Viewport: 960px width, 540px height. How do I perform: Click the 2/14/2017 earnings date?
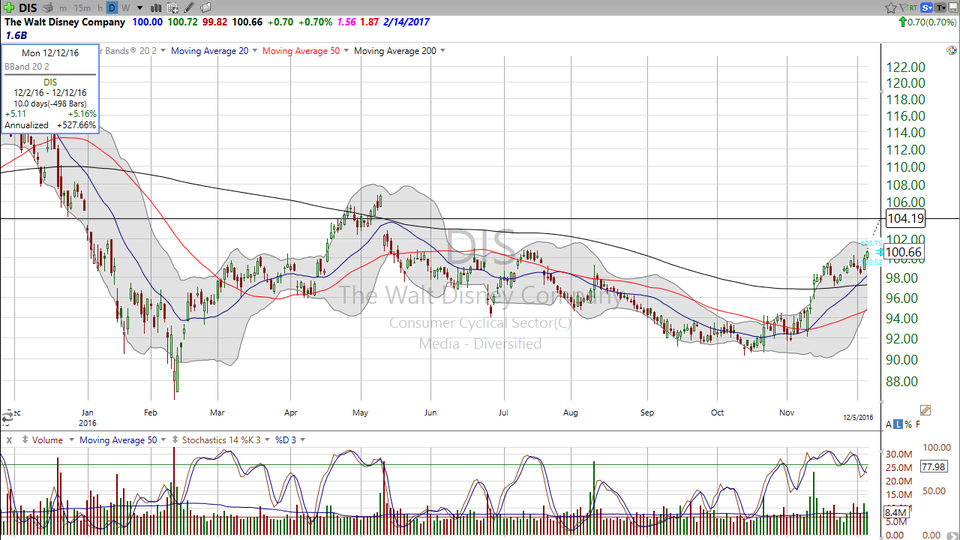tap(406, 22)
